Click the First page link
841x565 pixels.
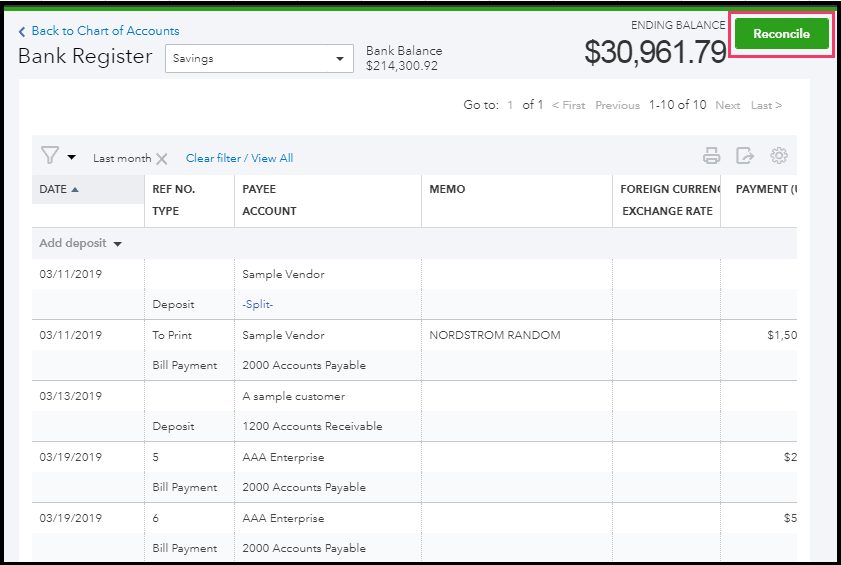[x=568, y=105]
